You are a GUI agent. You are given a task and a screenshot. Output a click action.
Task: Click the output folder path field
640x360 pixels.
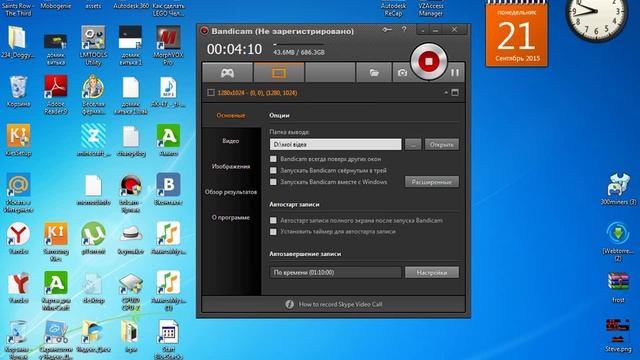click(336, 144)
